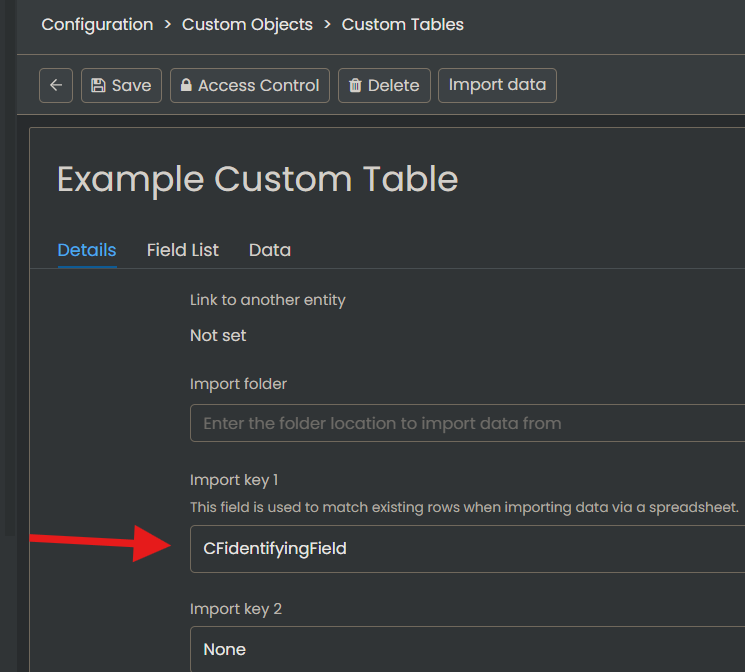Click the Import data button

[497, 86]
